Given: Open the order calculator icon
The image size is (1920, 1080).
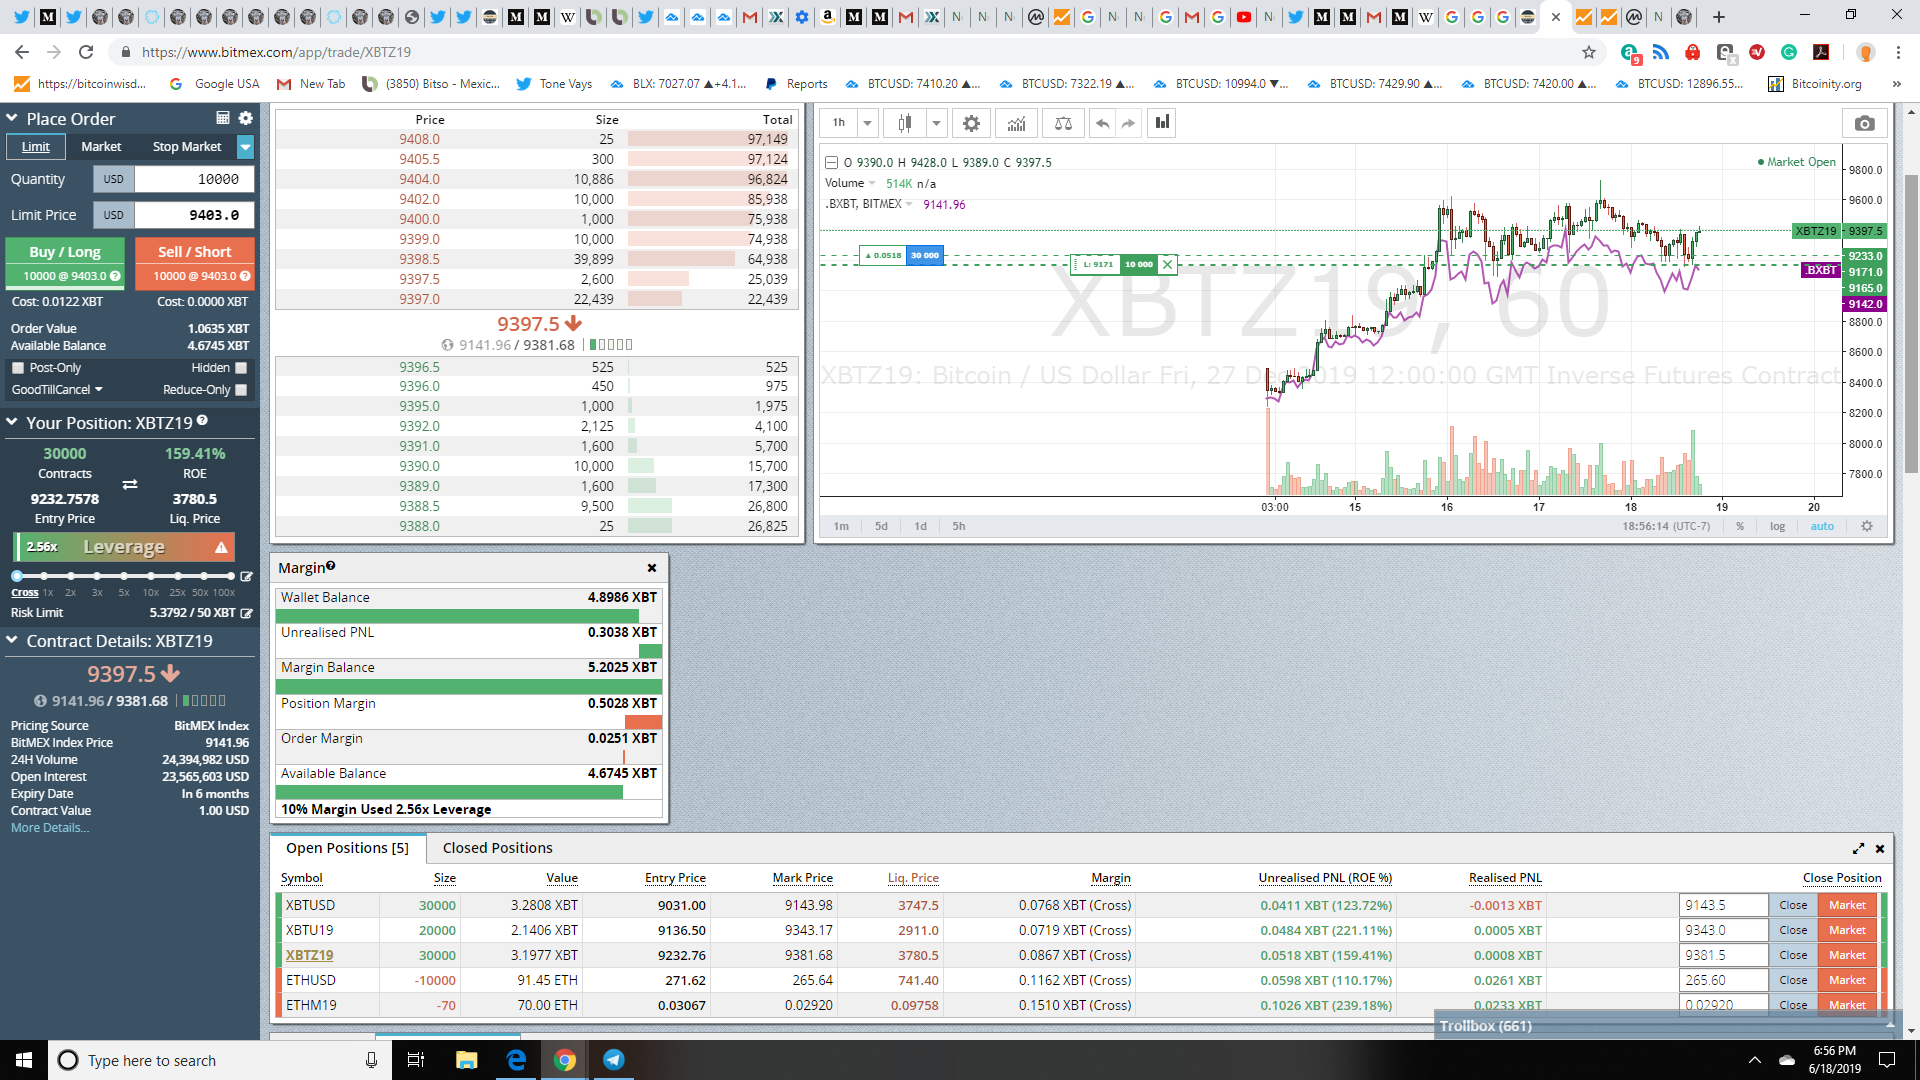Looking at the screenshot, I should pos(223,118).
